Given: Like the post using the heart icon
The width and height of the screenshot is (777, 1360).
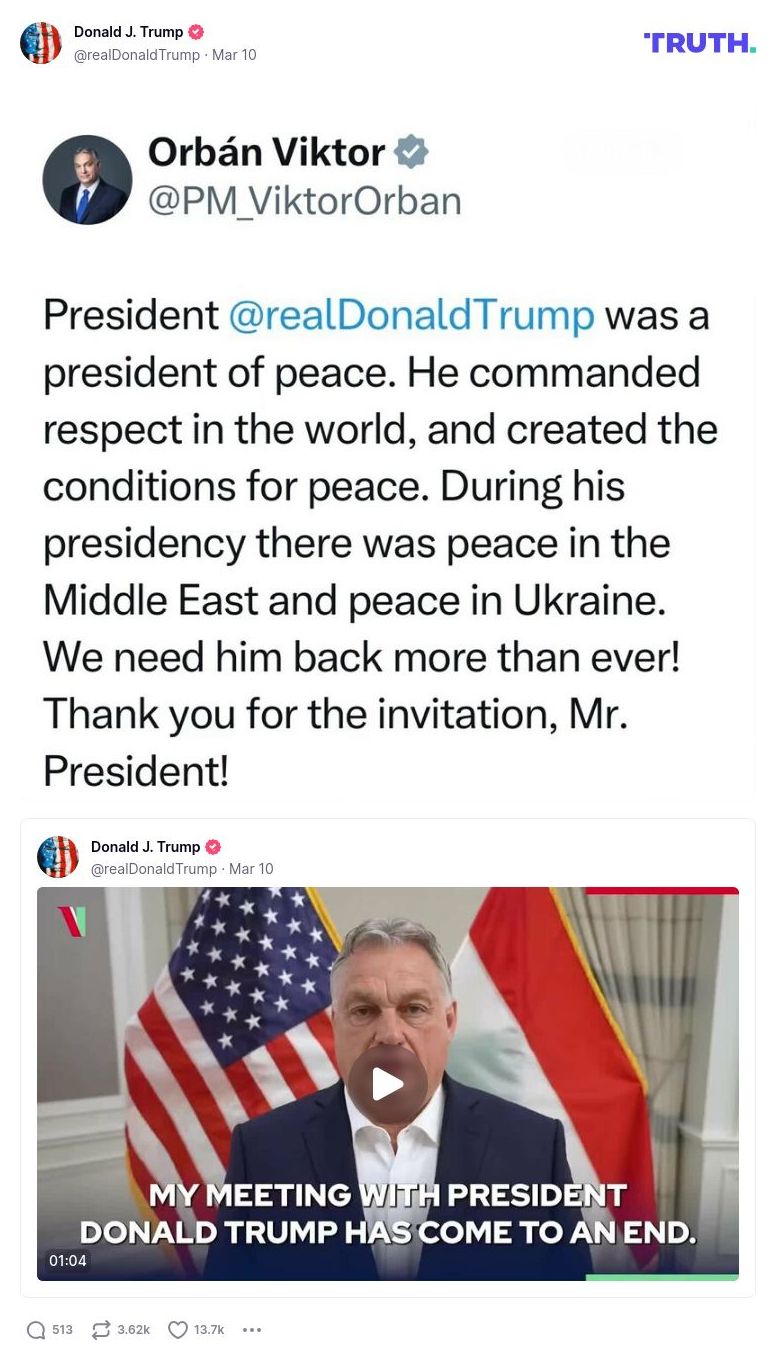Looking at the screenshot, I should pyautogui.click(x=178, y=1330).
